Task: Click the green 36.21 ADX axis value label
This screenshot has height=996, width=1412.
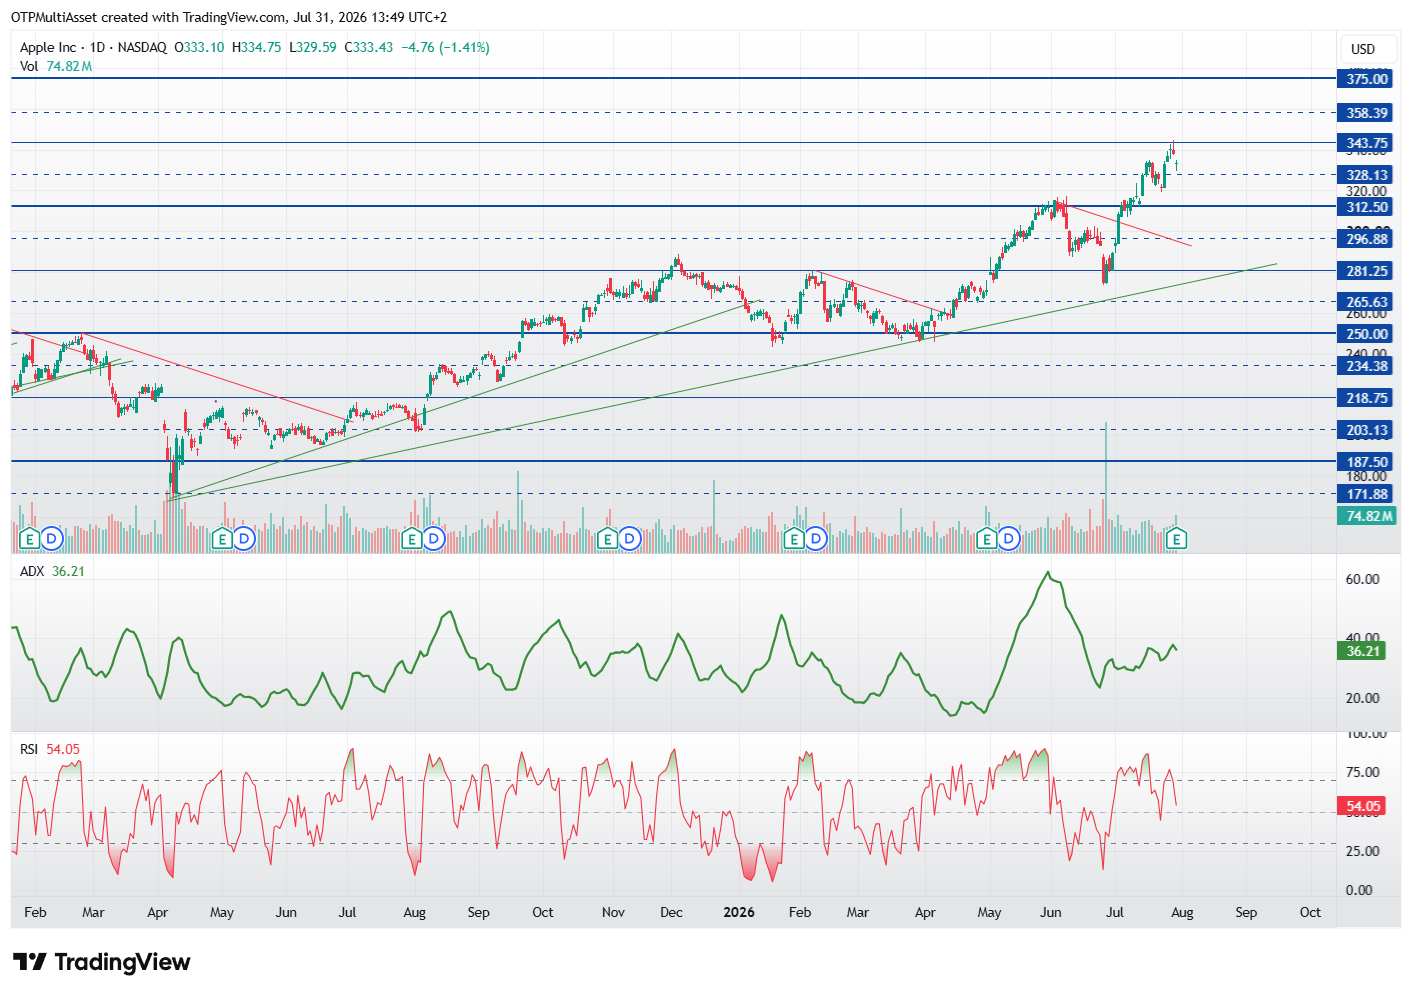Action: 1362,651
